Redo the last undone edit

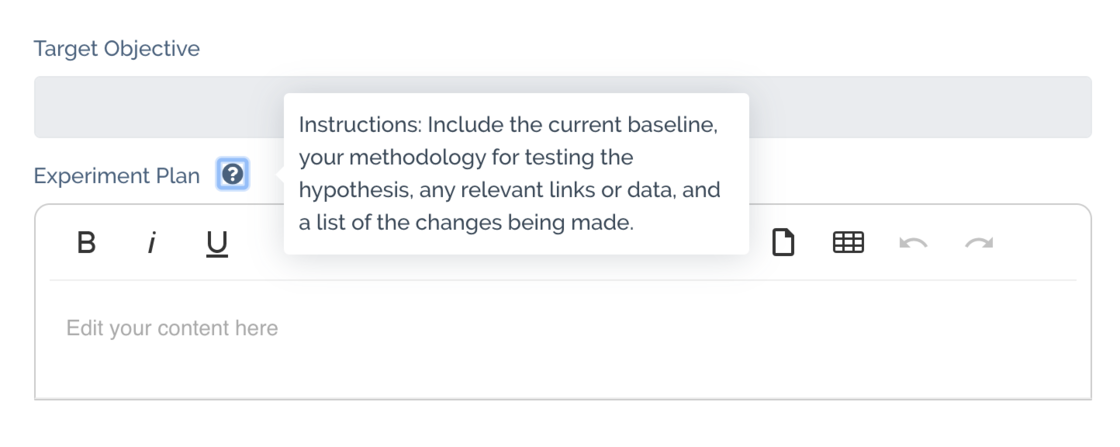point(978,243)
